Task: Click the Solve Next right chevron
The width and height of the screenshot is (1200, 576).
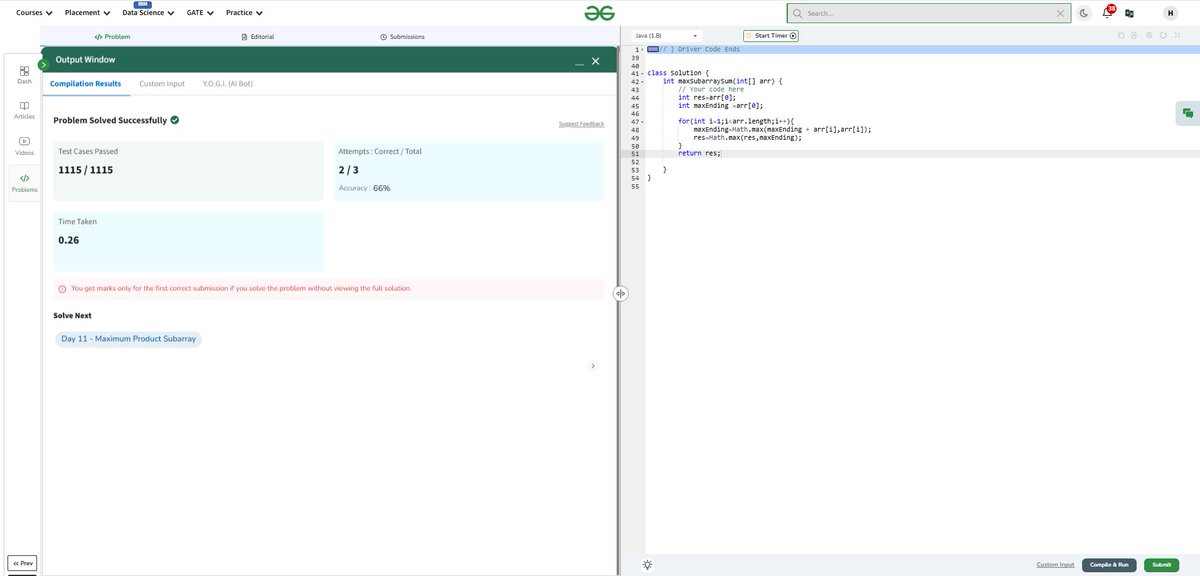Action: coord(593,367)
